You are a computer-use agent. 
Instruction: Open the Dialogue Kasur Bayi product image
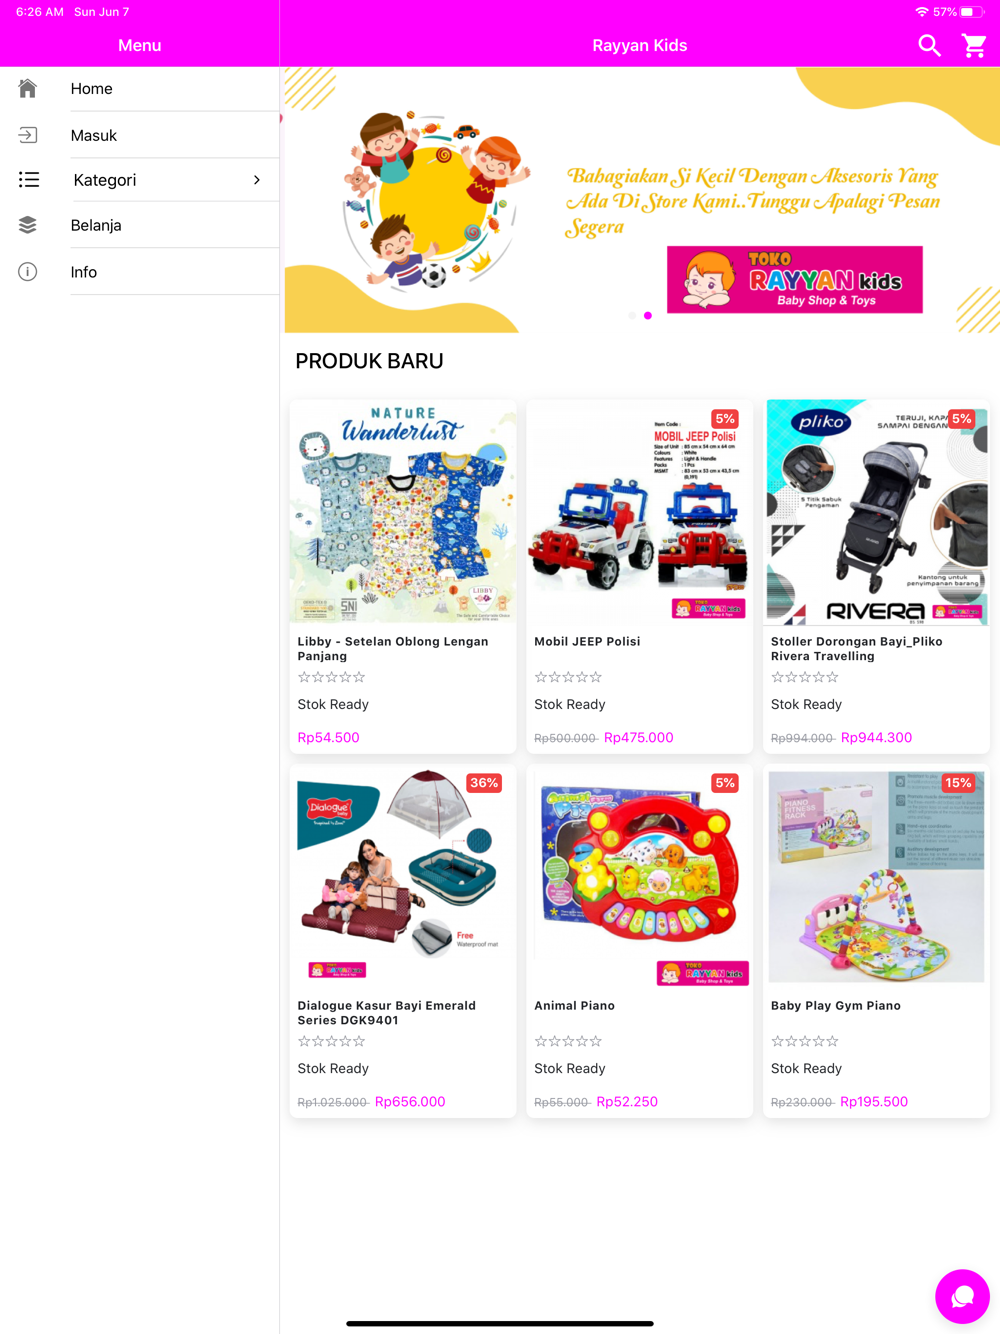pos(403,876)
